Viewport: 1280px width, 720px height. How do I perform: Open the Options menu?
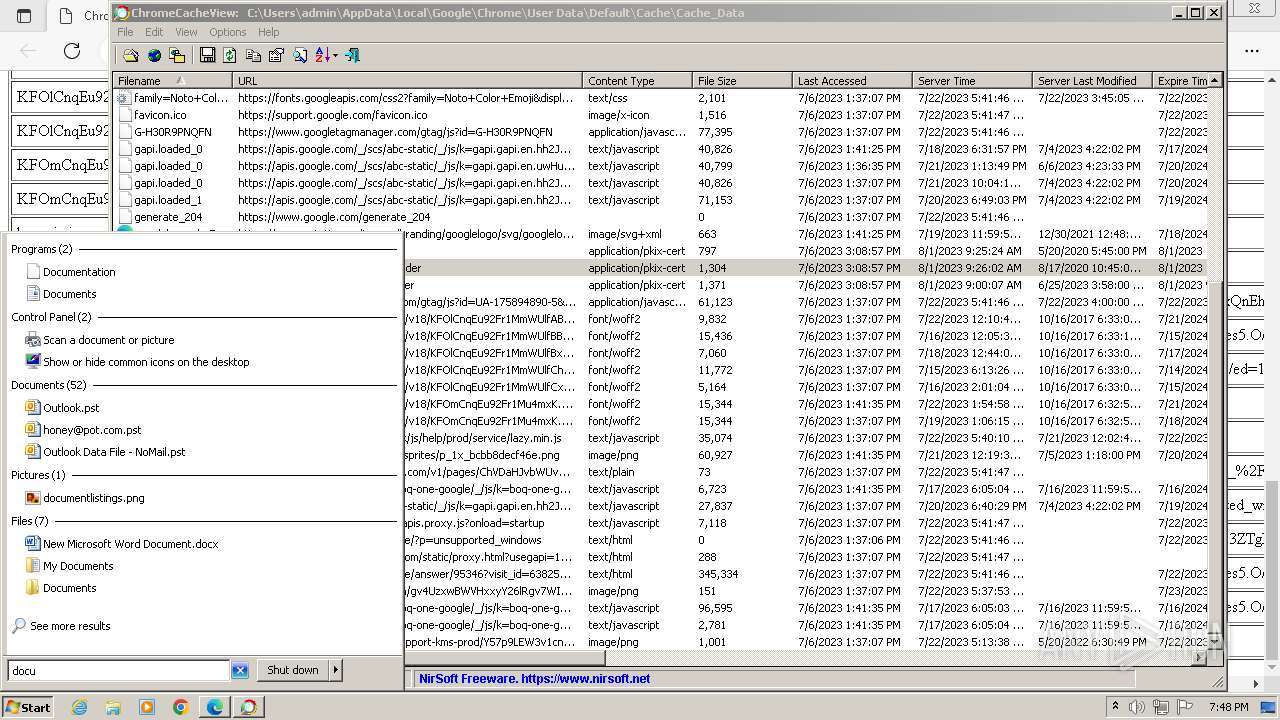(x=228, y=32)
